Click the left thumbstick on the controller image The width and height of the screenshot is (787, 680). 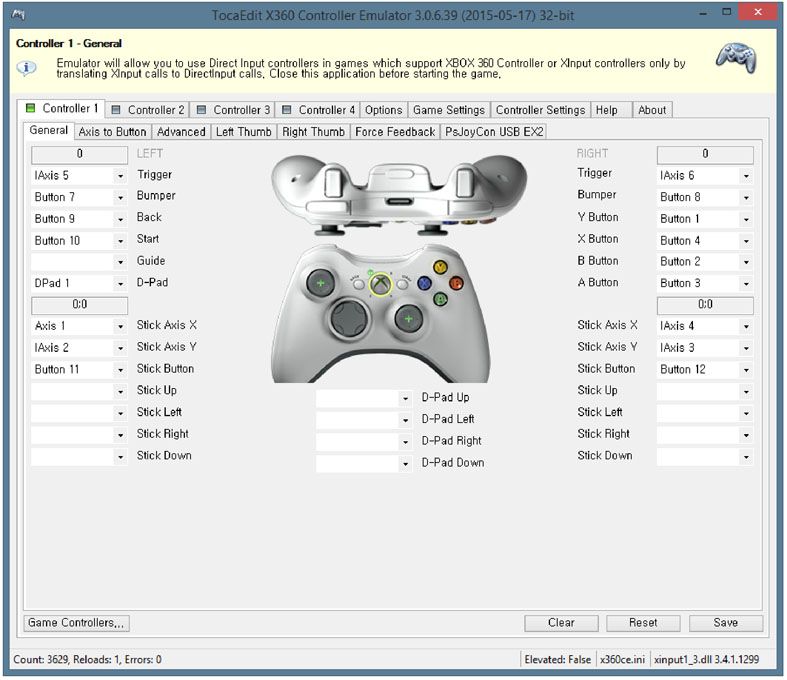[320, 283]
